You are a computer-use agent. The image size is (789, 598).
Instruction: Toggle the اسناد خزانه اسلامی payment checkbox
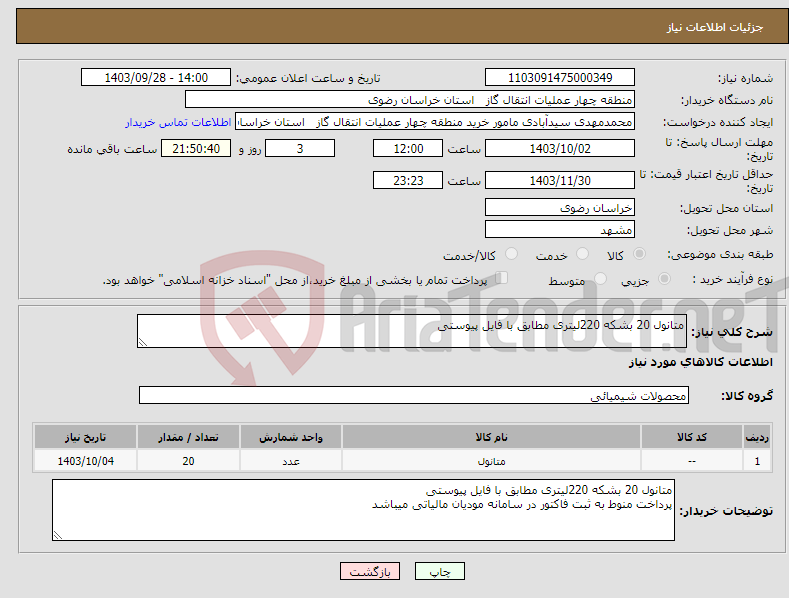pos(502,278)
